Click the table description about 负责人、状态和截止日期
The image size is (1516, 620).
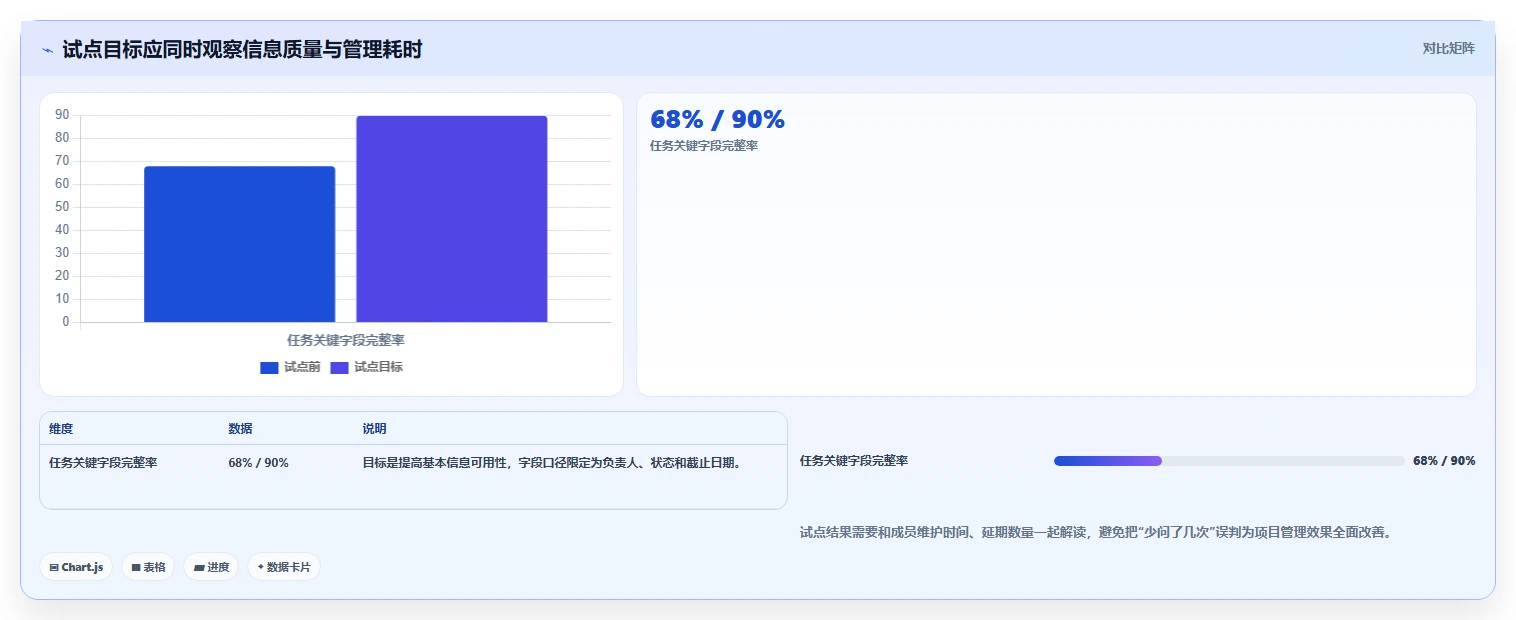(x=552, y=463)
